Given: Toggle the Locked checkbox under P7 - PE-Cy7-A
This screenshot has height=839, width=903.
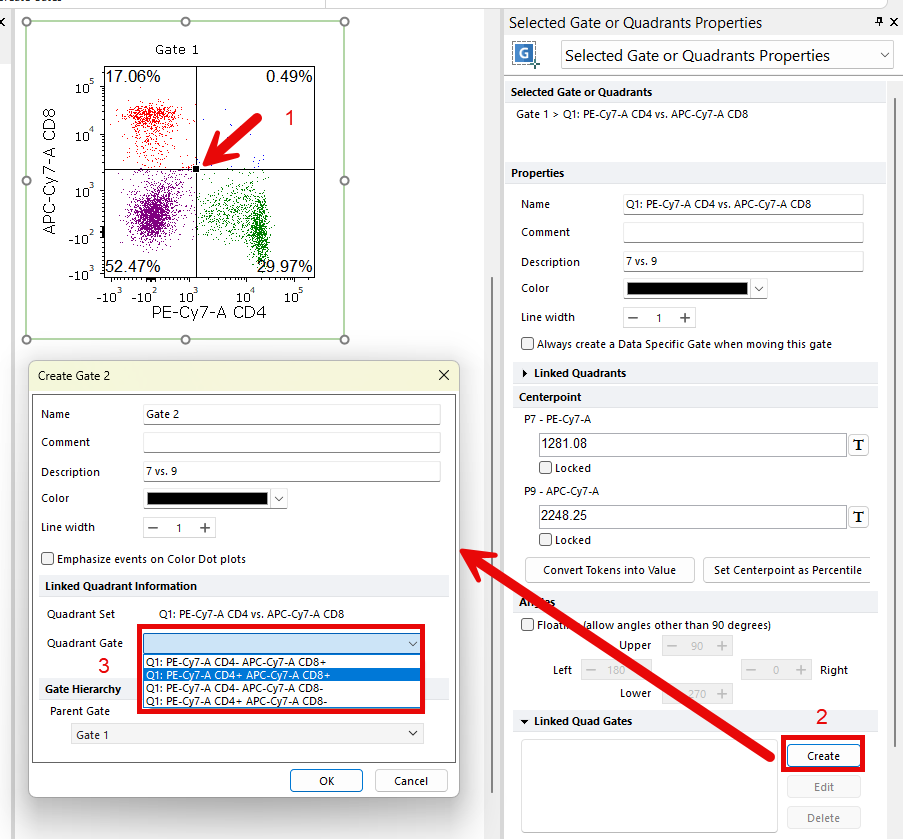Looking at the screenshot, I should 546,468.
